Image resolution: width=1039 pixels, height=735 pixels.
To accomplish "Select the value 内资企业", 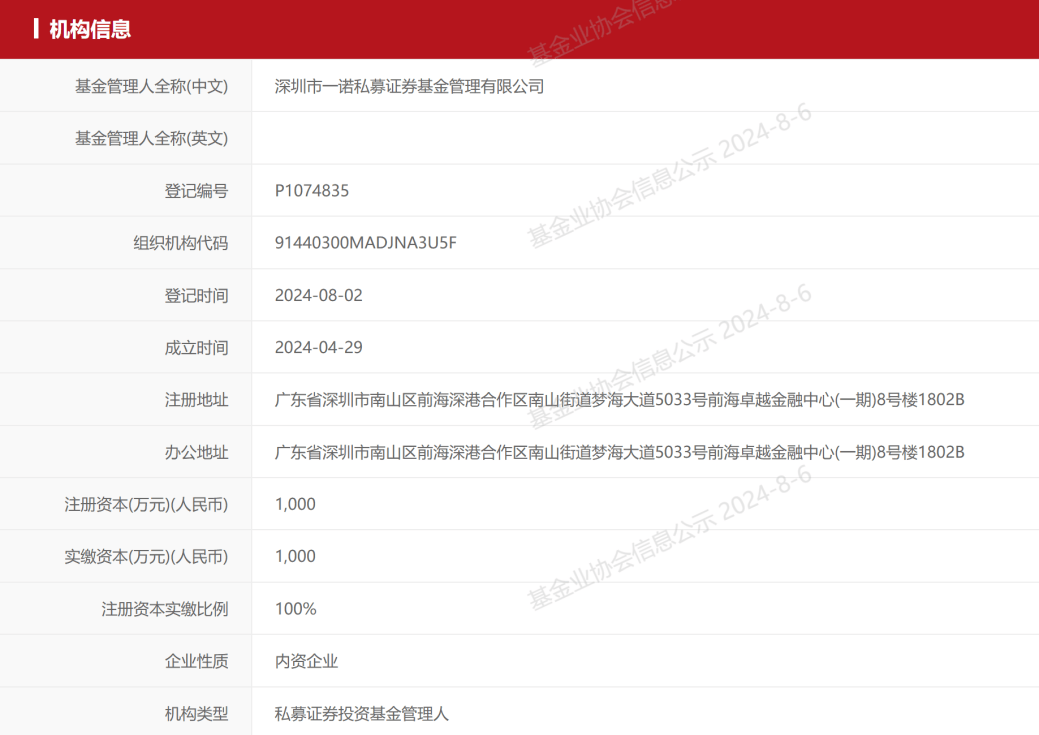I will click(x=306, y=661).
